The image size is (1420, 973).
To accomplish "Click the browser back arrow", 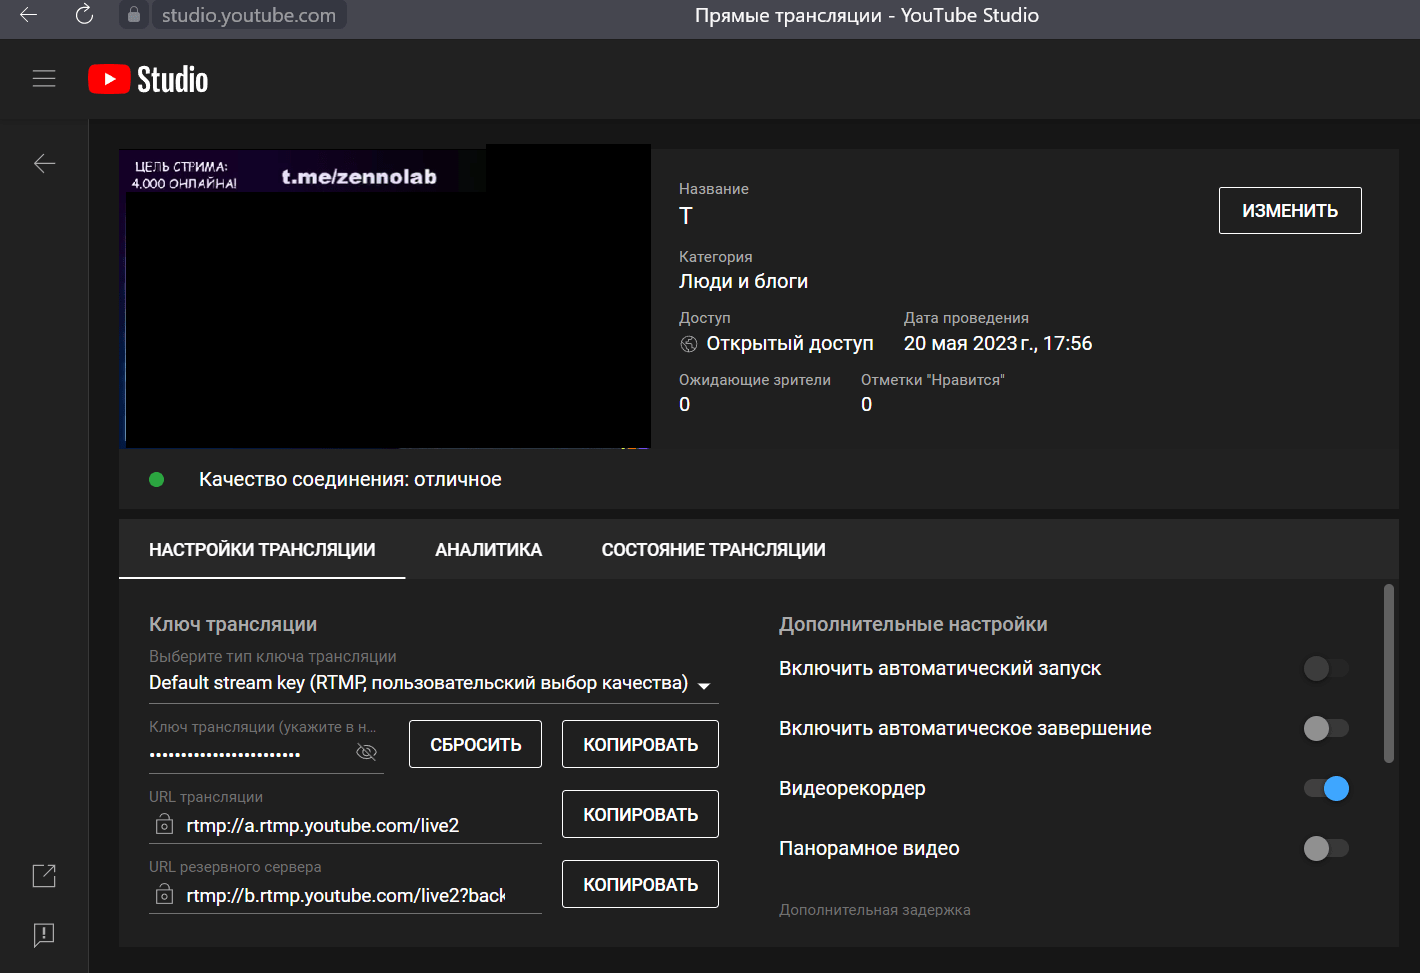I will [x=28, y=15].
